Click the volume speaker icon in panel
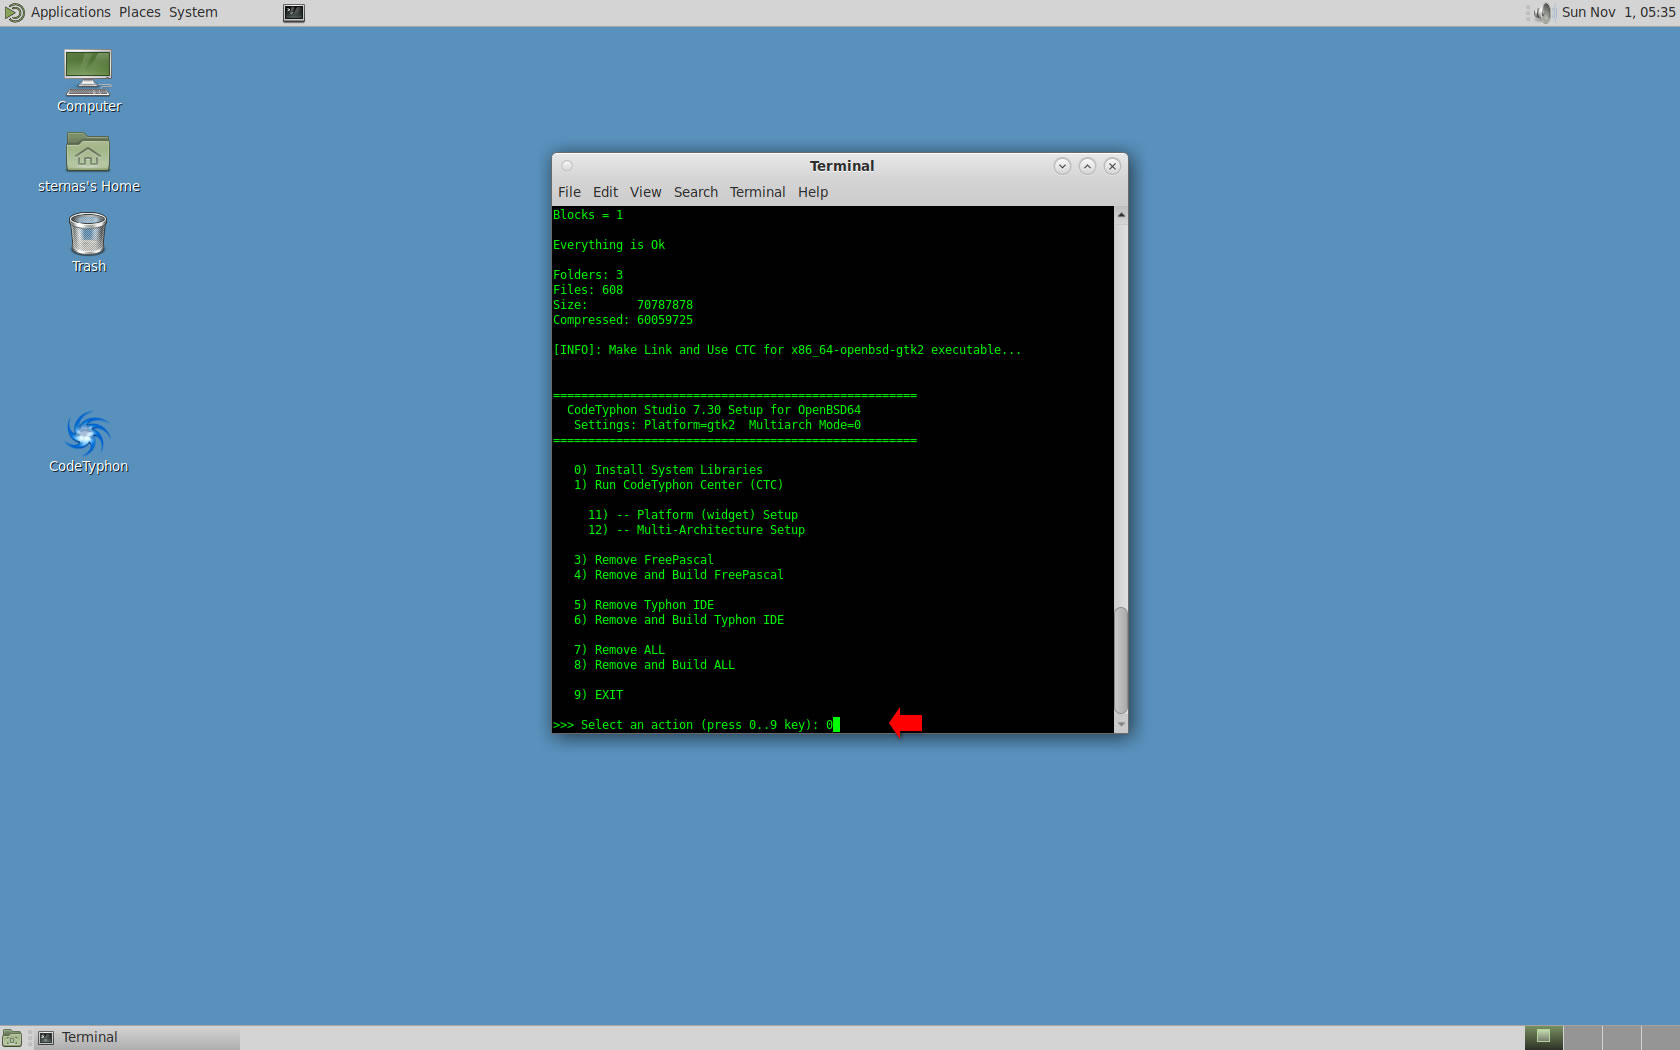Image resolution: width=1680 pixels, height=1050 pixels. click(x=1543, y=12)
